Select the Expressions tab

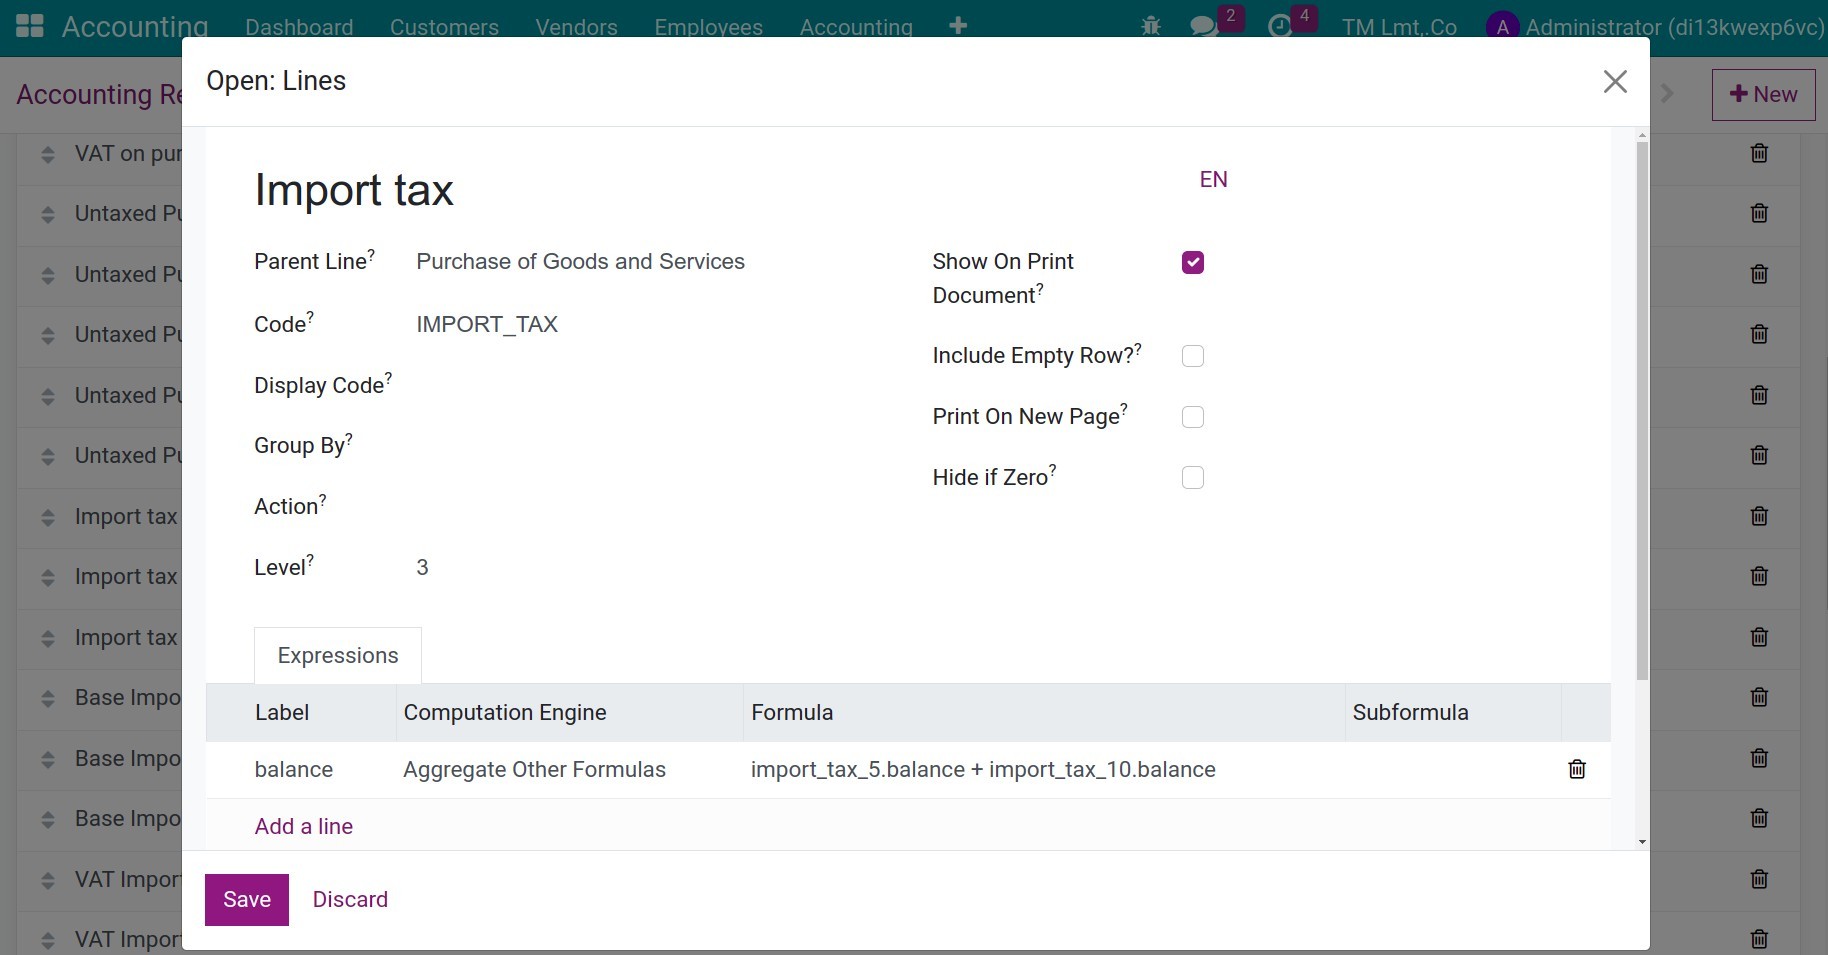(x=338, y=656)
